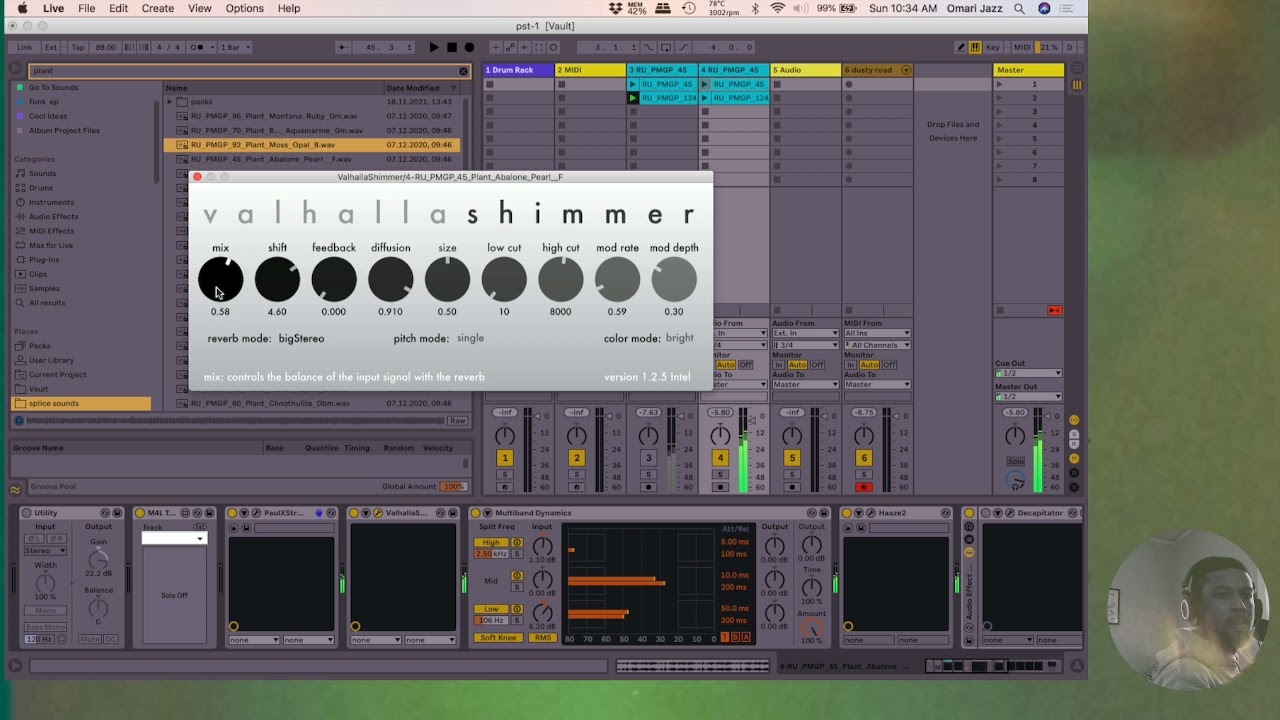This screenshot has width=1280, height=720.
Task: Open Audio Effects category in browser
Action: (53, 216)
